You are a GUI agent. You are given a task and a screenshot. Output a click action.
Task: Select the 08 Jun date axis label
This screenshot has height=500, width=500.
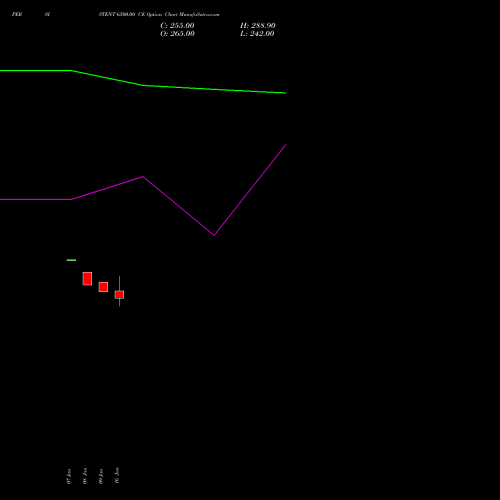click(x=85, y=476)
